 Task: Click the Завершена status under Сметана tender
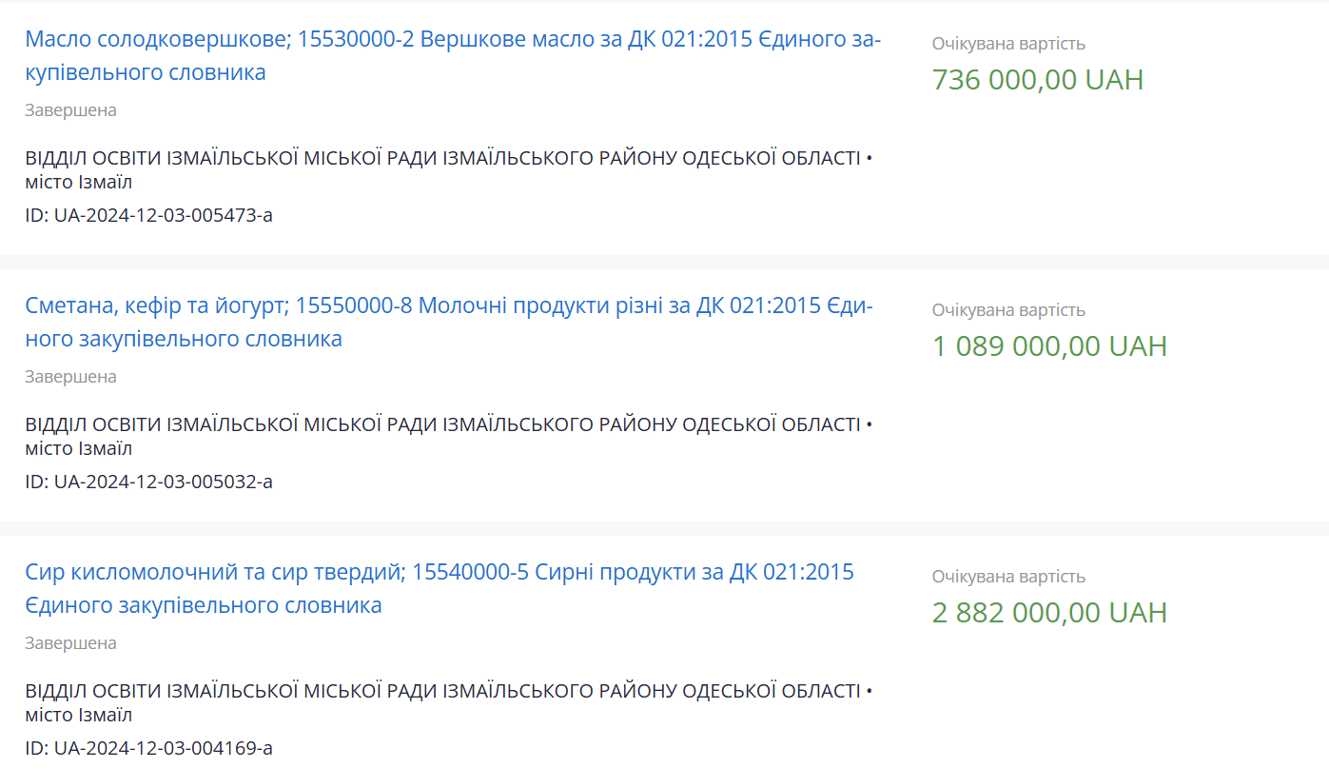point(71,377)
